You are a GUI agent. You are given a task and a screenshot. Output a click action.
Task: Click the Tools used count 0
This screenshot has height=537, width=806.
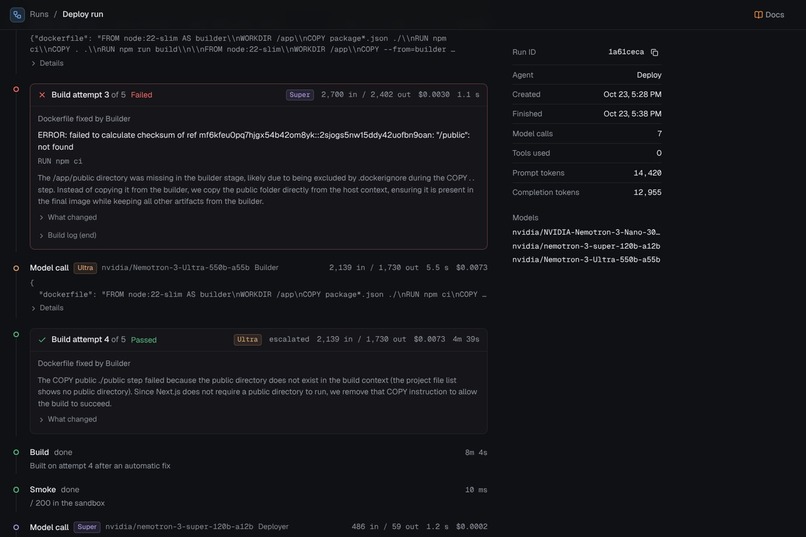[659, 153]
